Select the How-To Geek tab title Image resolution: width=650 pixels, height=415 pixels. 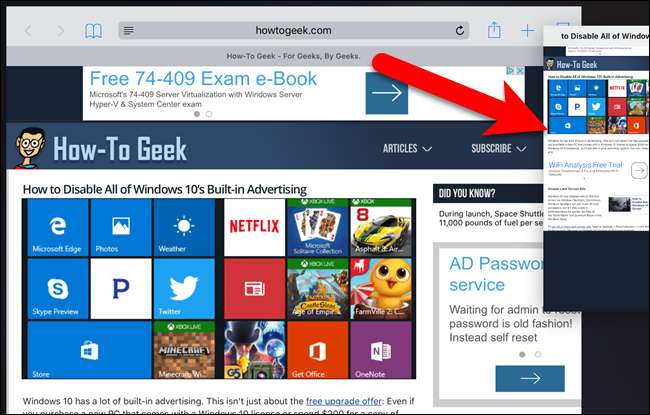point(293,56)
